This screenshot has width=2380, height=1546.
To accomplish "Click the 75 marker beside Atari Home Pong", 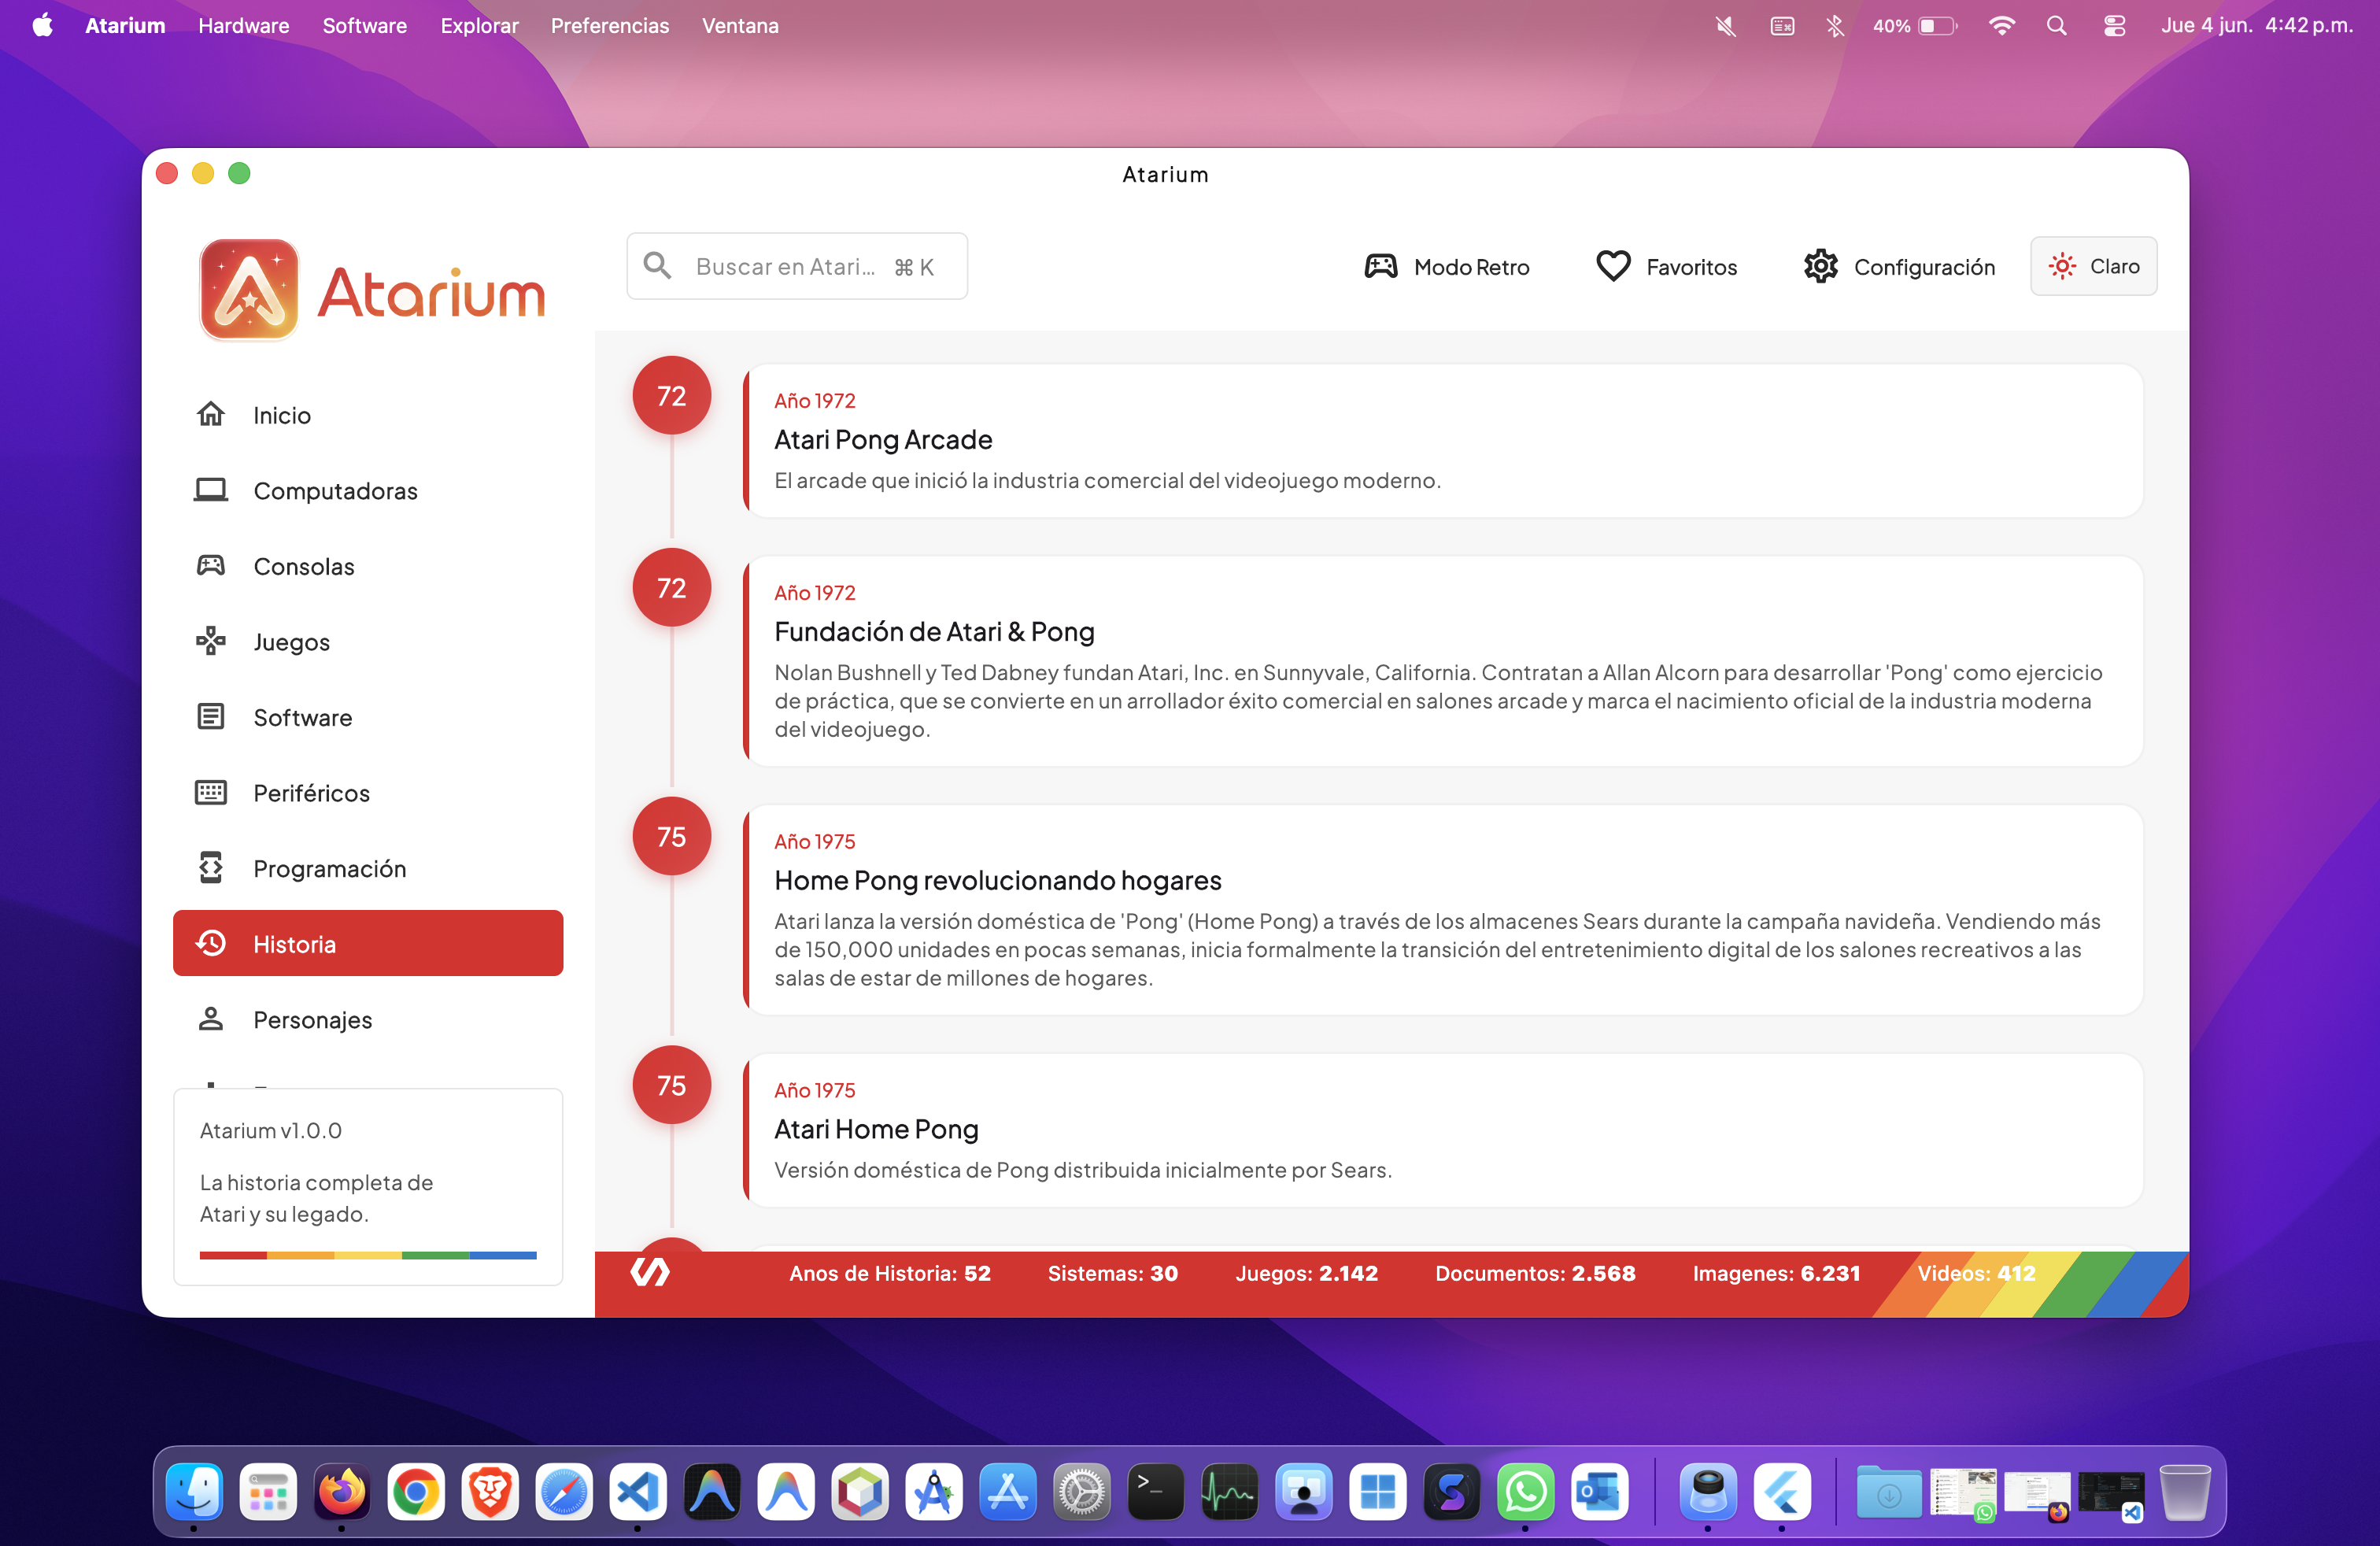I will pyautogui.click(x=672, y=1085).
